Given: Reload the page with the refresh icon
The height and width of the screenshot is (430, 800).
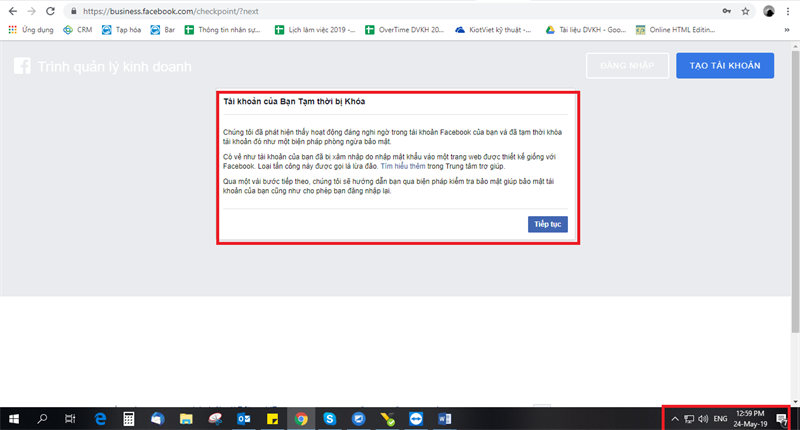Looking at the screenshot, I should [x=50, y=11].
